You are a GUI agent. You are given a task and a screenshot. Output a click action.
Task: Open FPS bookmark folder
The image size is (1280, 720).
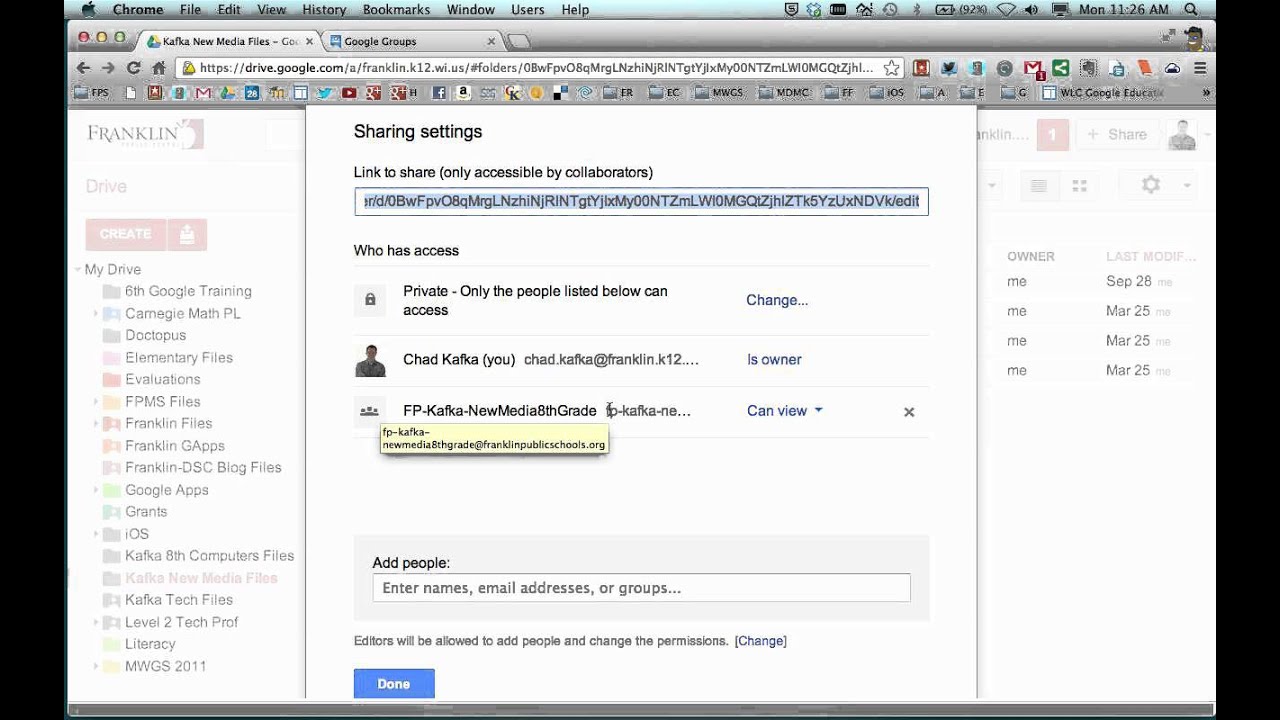click(x=93, y=93)
